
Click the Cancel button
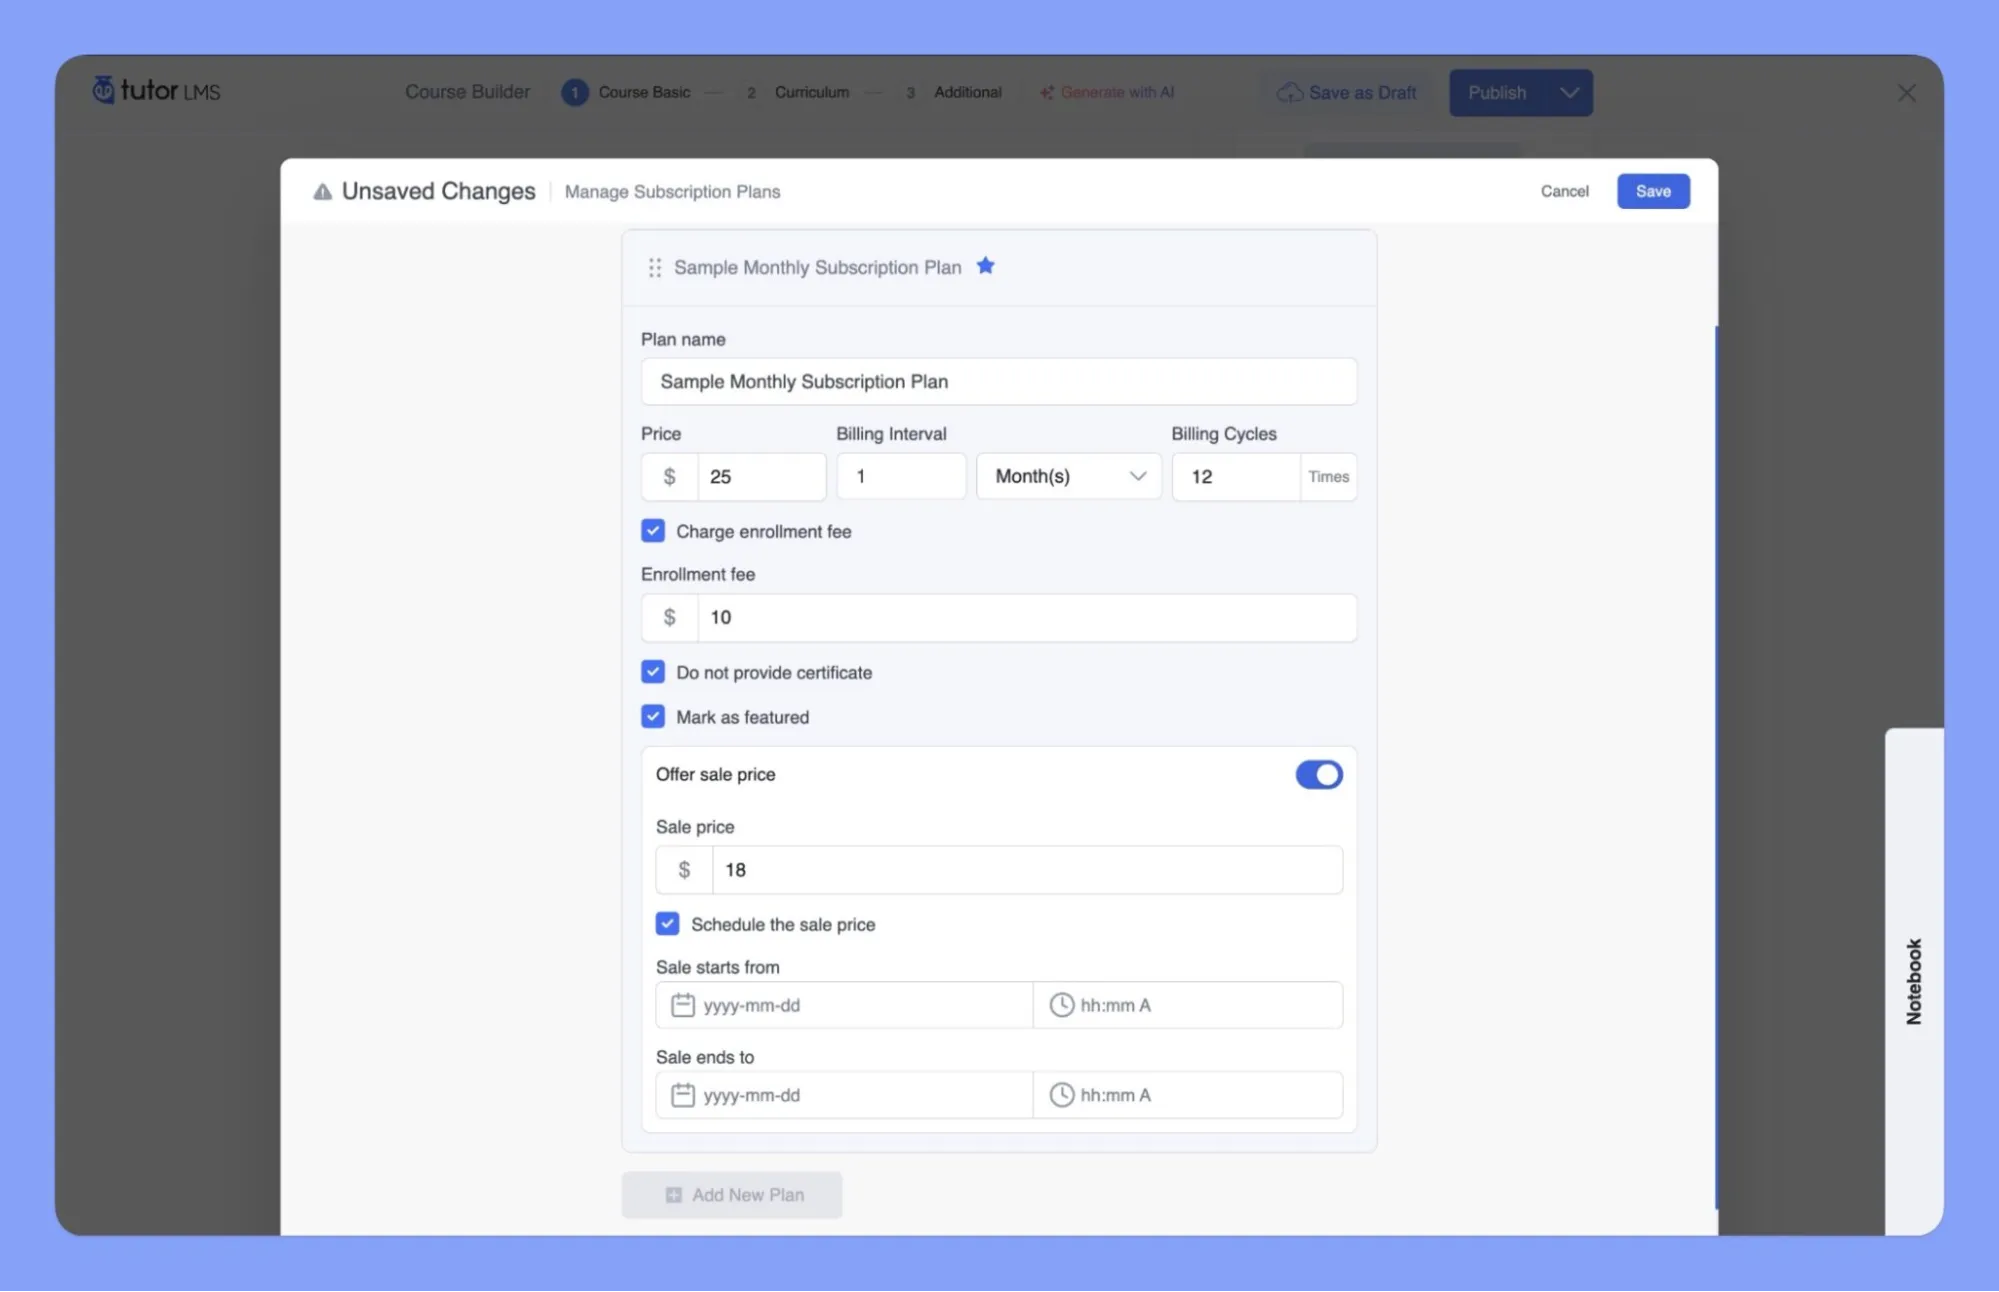click(x=1565, y=191)
